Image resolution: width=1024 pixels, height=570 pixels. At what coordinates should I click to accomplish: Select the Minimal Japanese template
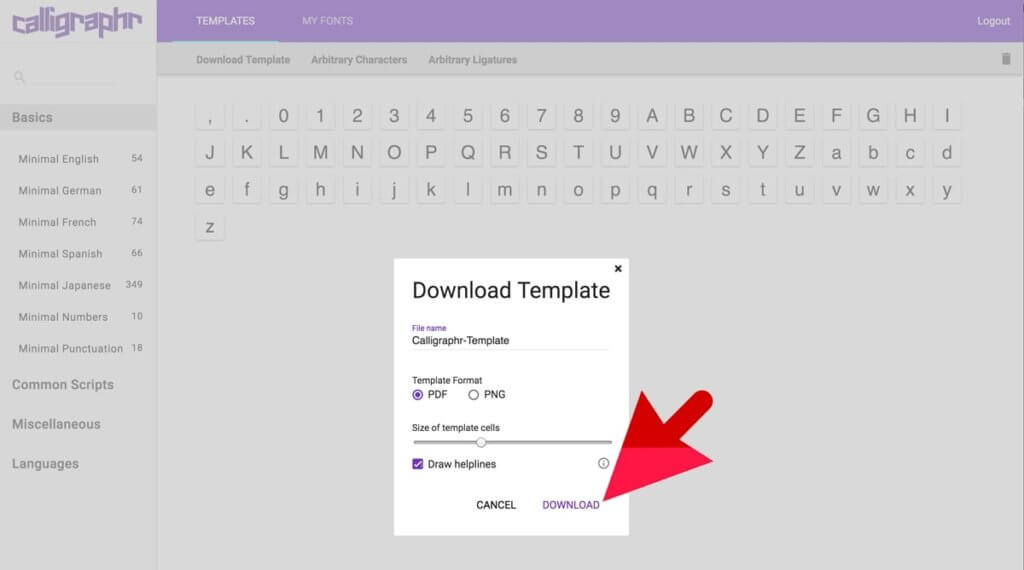click(78, 285)
